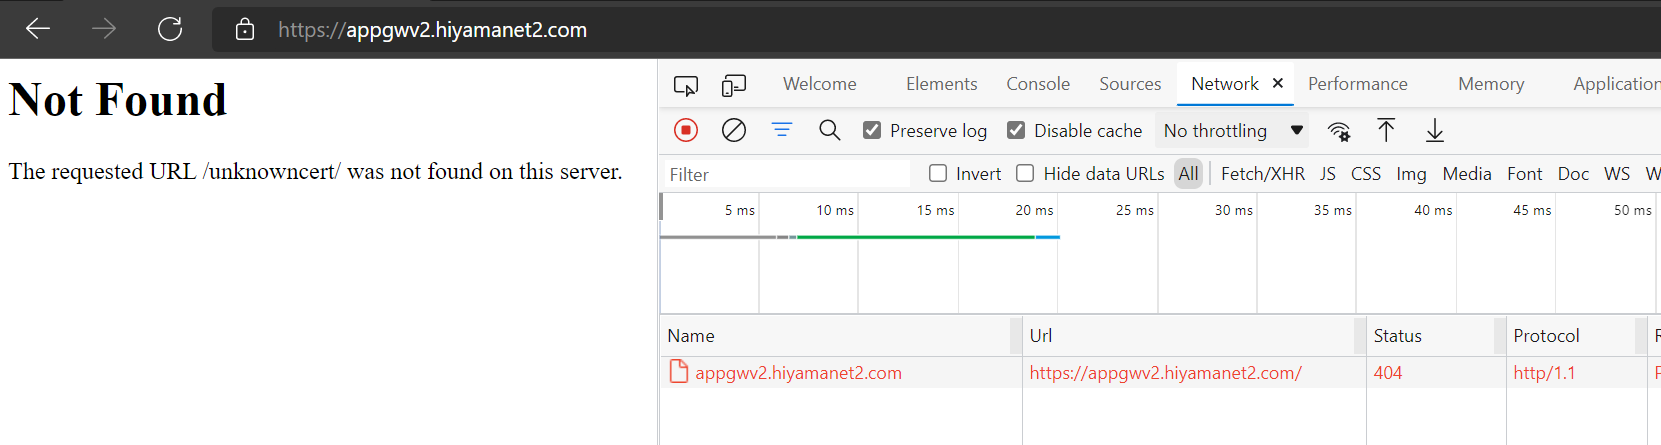Click the 20 ms timeline marker
Image resolution: width=1661 pixels, height=445 pixels.
point(1034,210)
